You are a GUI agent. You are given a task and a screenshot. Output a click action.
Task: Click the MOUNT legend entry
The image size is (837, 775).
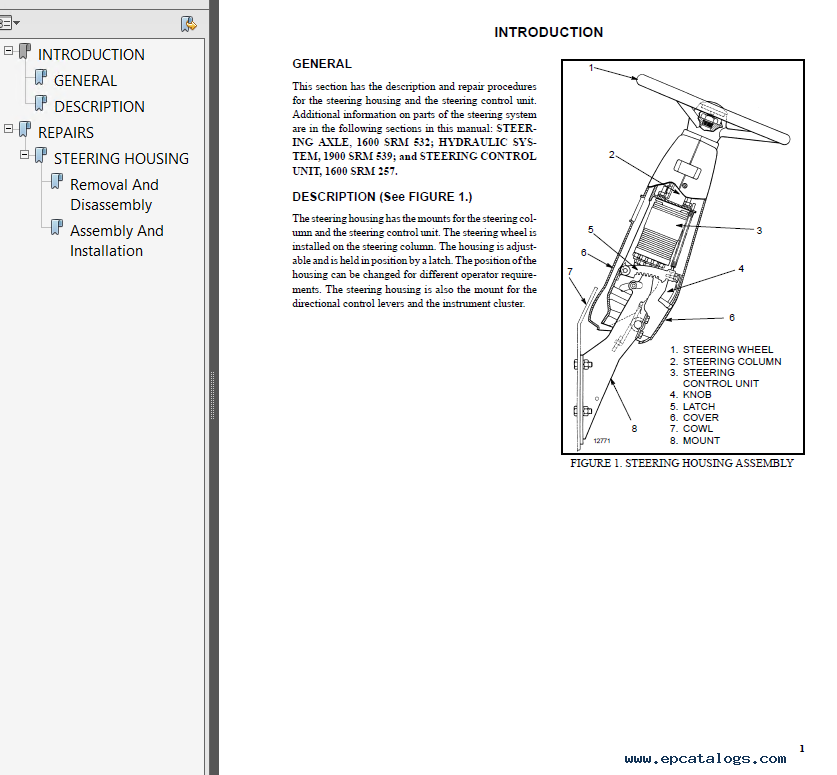click(x=695, y=440)
